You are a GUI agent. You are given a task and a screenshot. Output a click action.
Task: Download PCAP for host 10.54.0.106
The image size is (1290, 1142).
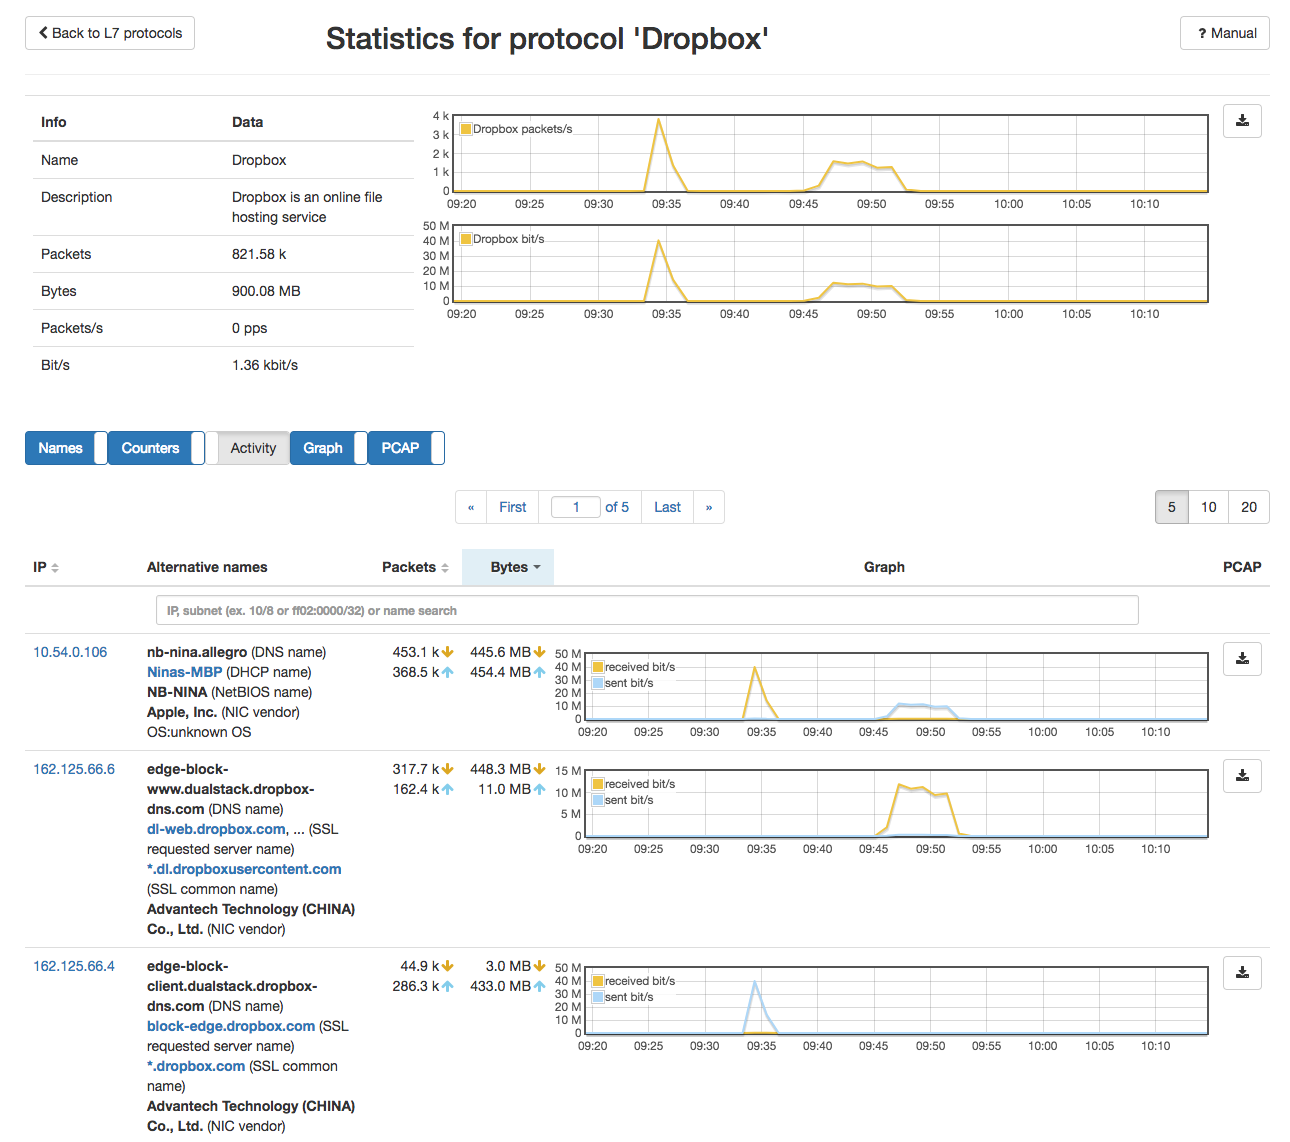tap(1242, 659)
